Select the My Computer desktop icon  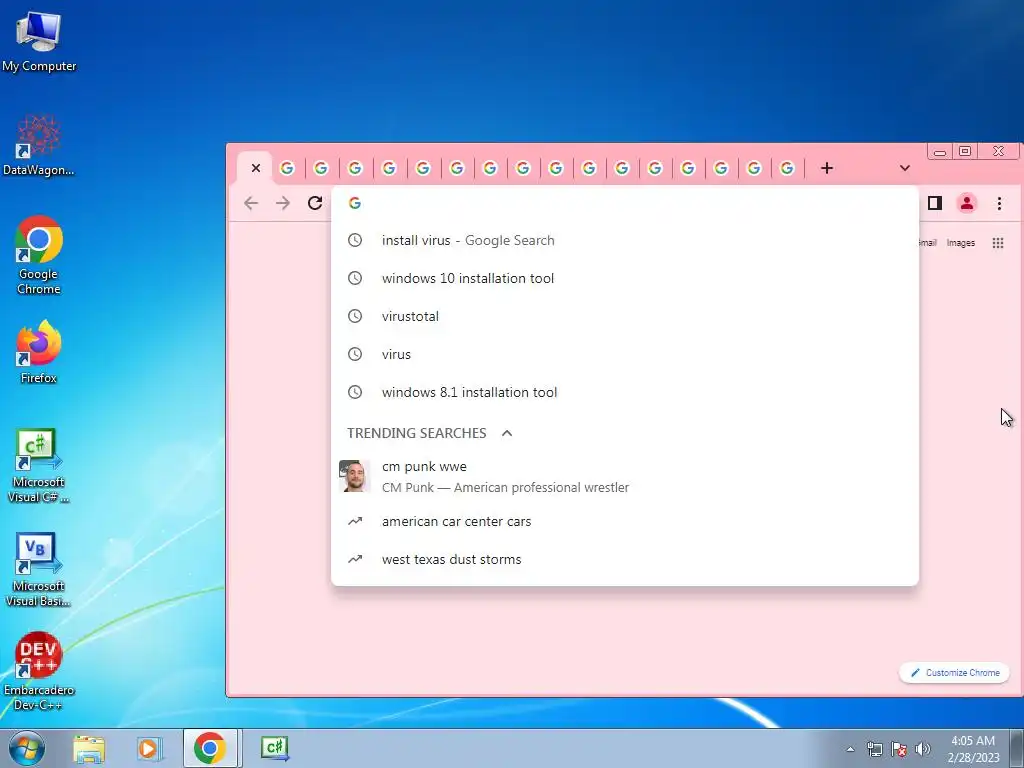click(39, 40)
